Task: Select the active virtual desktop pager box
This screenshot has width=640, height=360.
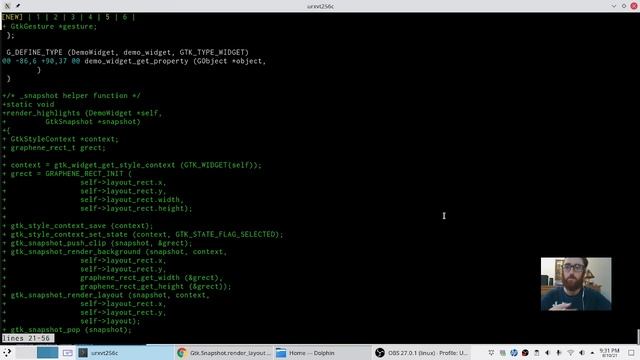Action: (47, 353)
